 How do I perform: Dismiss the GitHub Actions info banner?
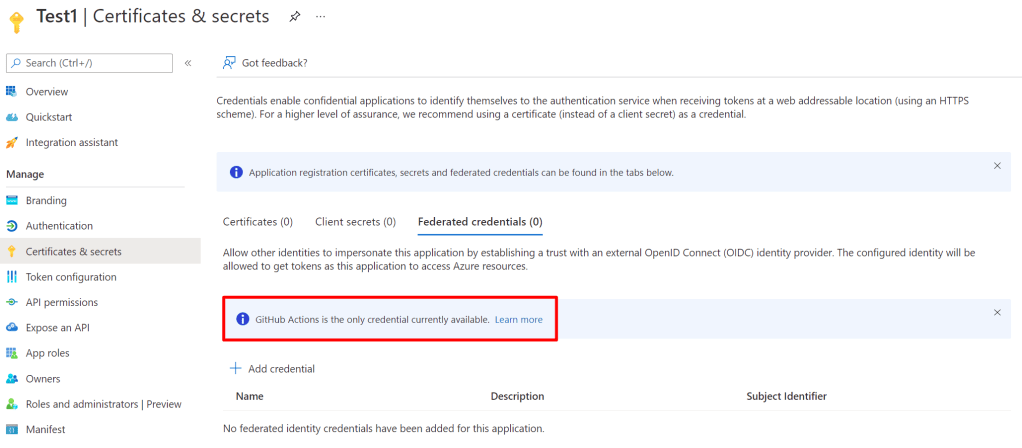point(996,313)
